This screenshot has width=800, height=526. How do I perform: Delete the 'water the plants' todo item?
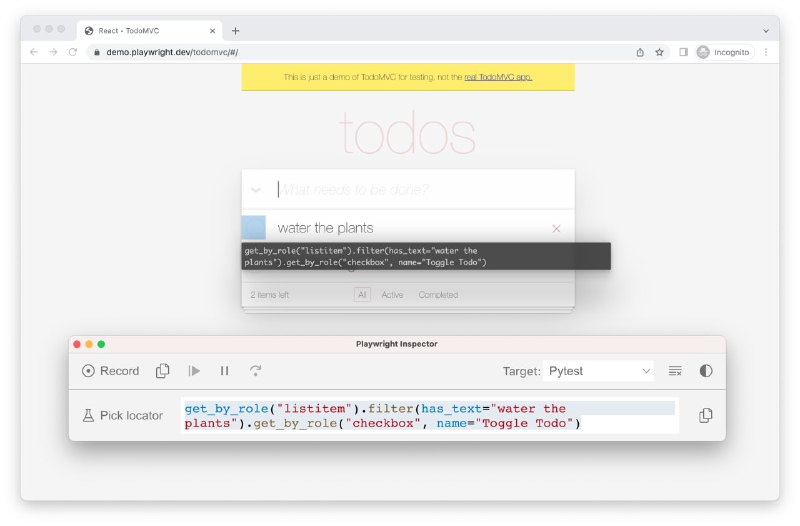click(556, 229)
